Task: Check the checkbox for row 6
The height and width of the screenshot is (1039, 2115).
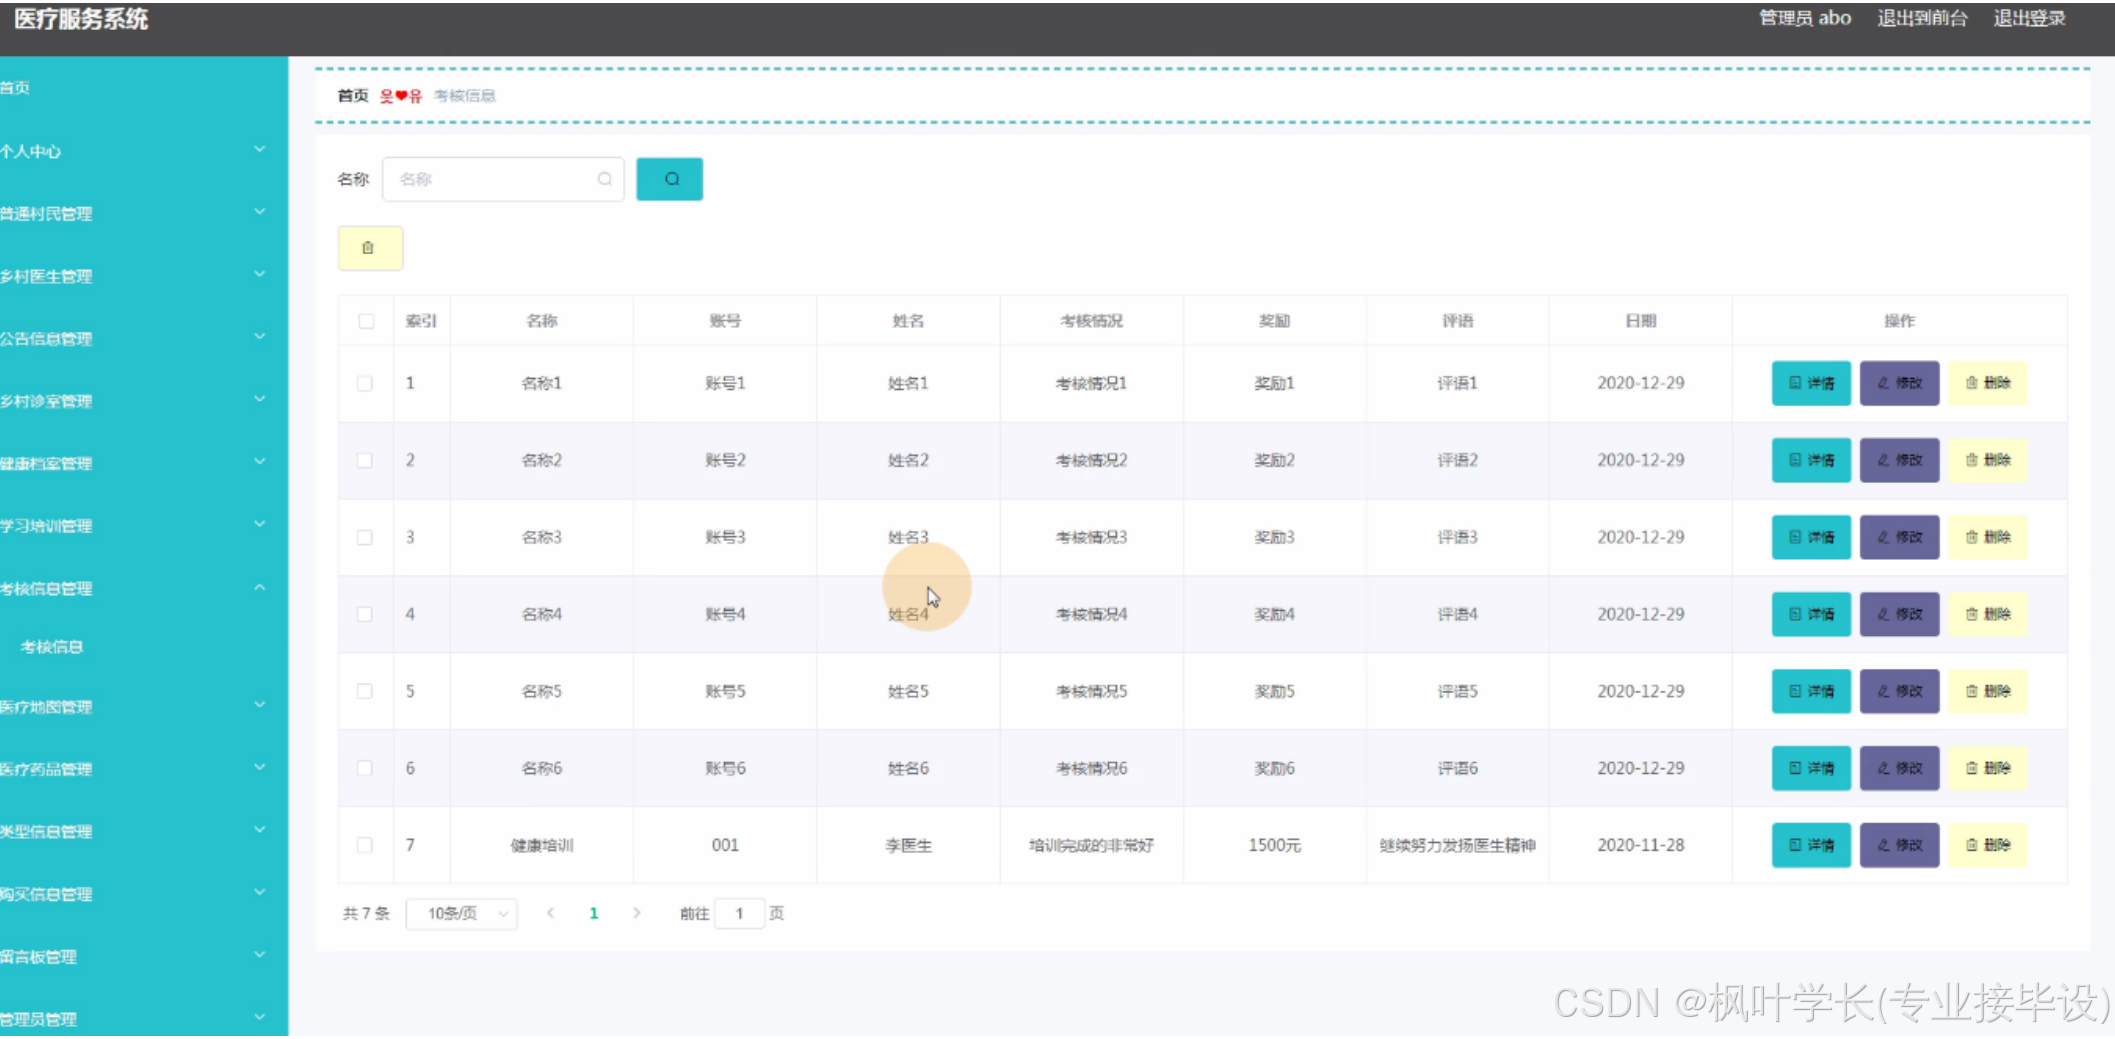Action: pos(365,768)
